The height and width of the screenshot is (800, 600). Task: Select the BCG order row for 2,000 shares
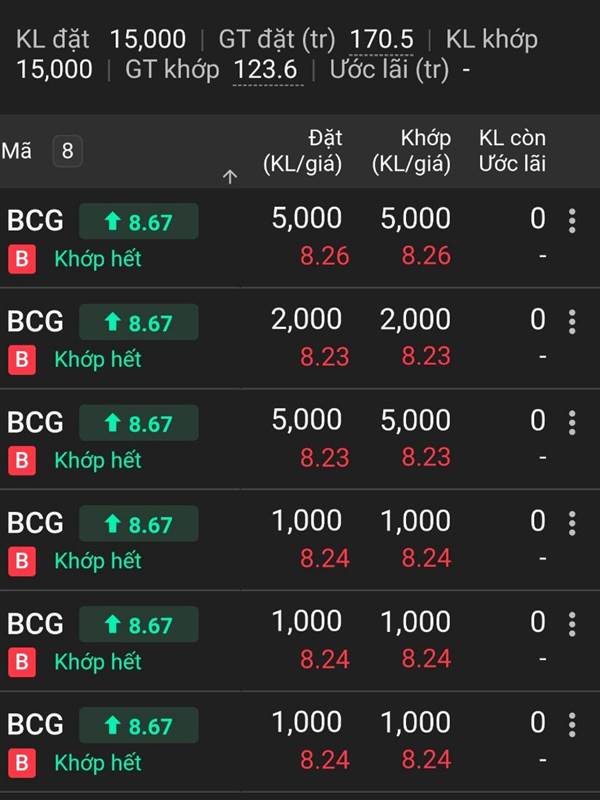(300, 338)
